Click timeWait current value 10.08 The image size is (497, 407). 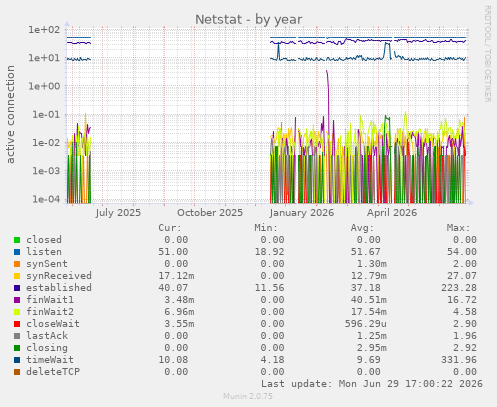[x=173, y=360]
